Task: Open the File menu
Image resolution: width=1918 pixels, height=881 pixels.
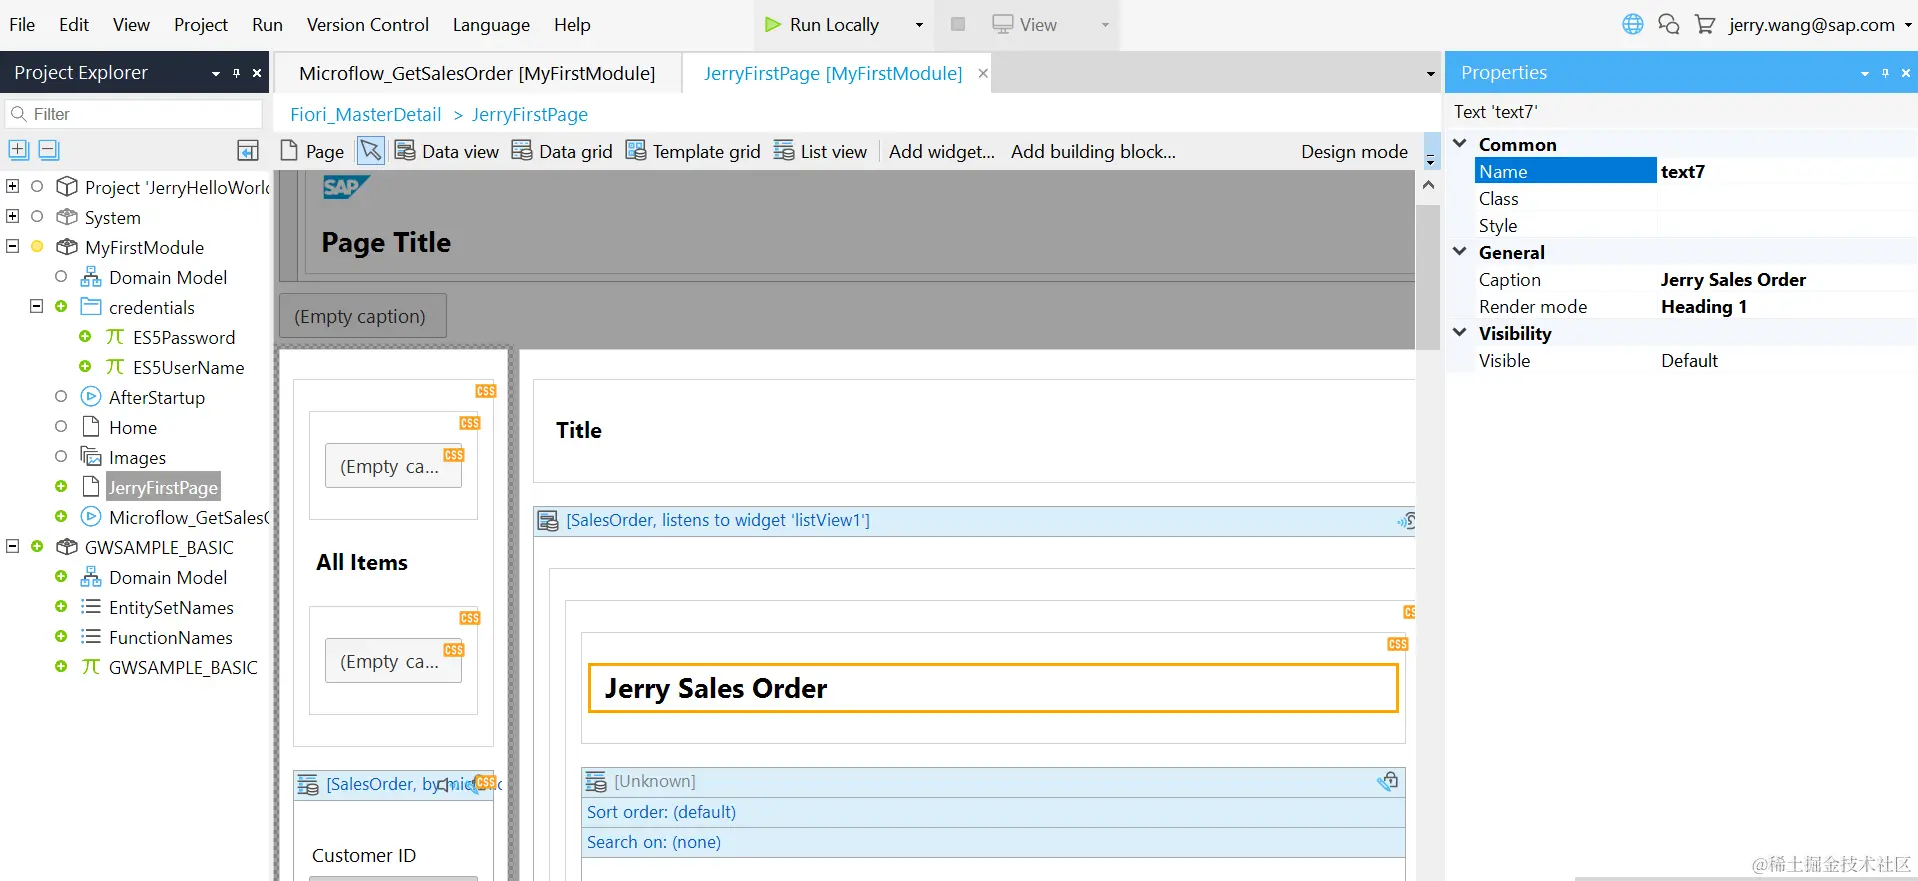Action: tap(22, 24)
